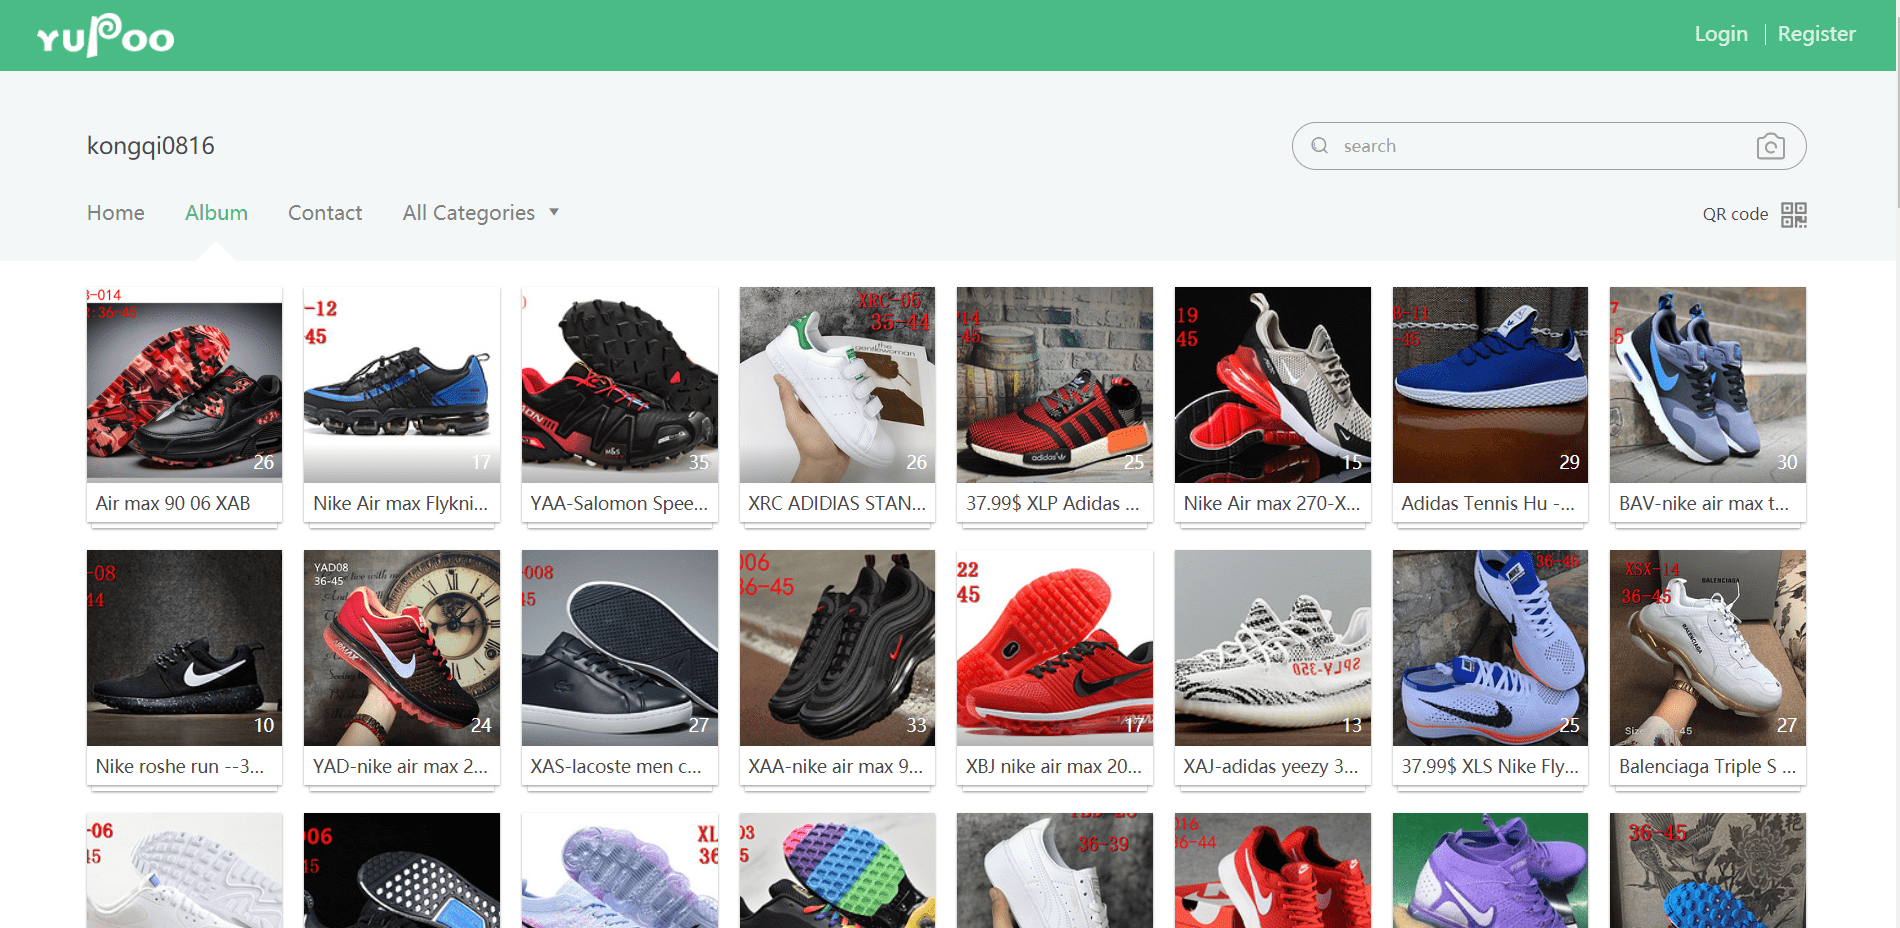
Task: Open Nike Air max Flykni... album thumbnail
Action: click(x=402, y=384)
